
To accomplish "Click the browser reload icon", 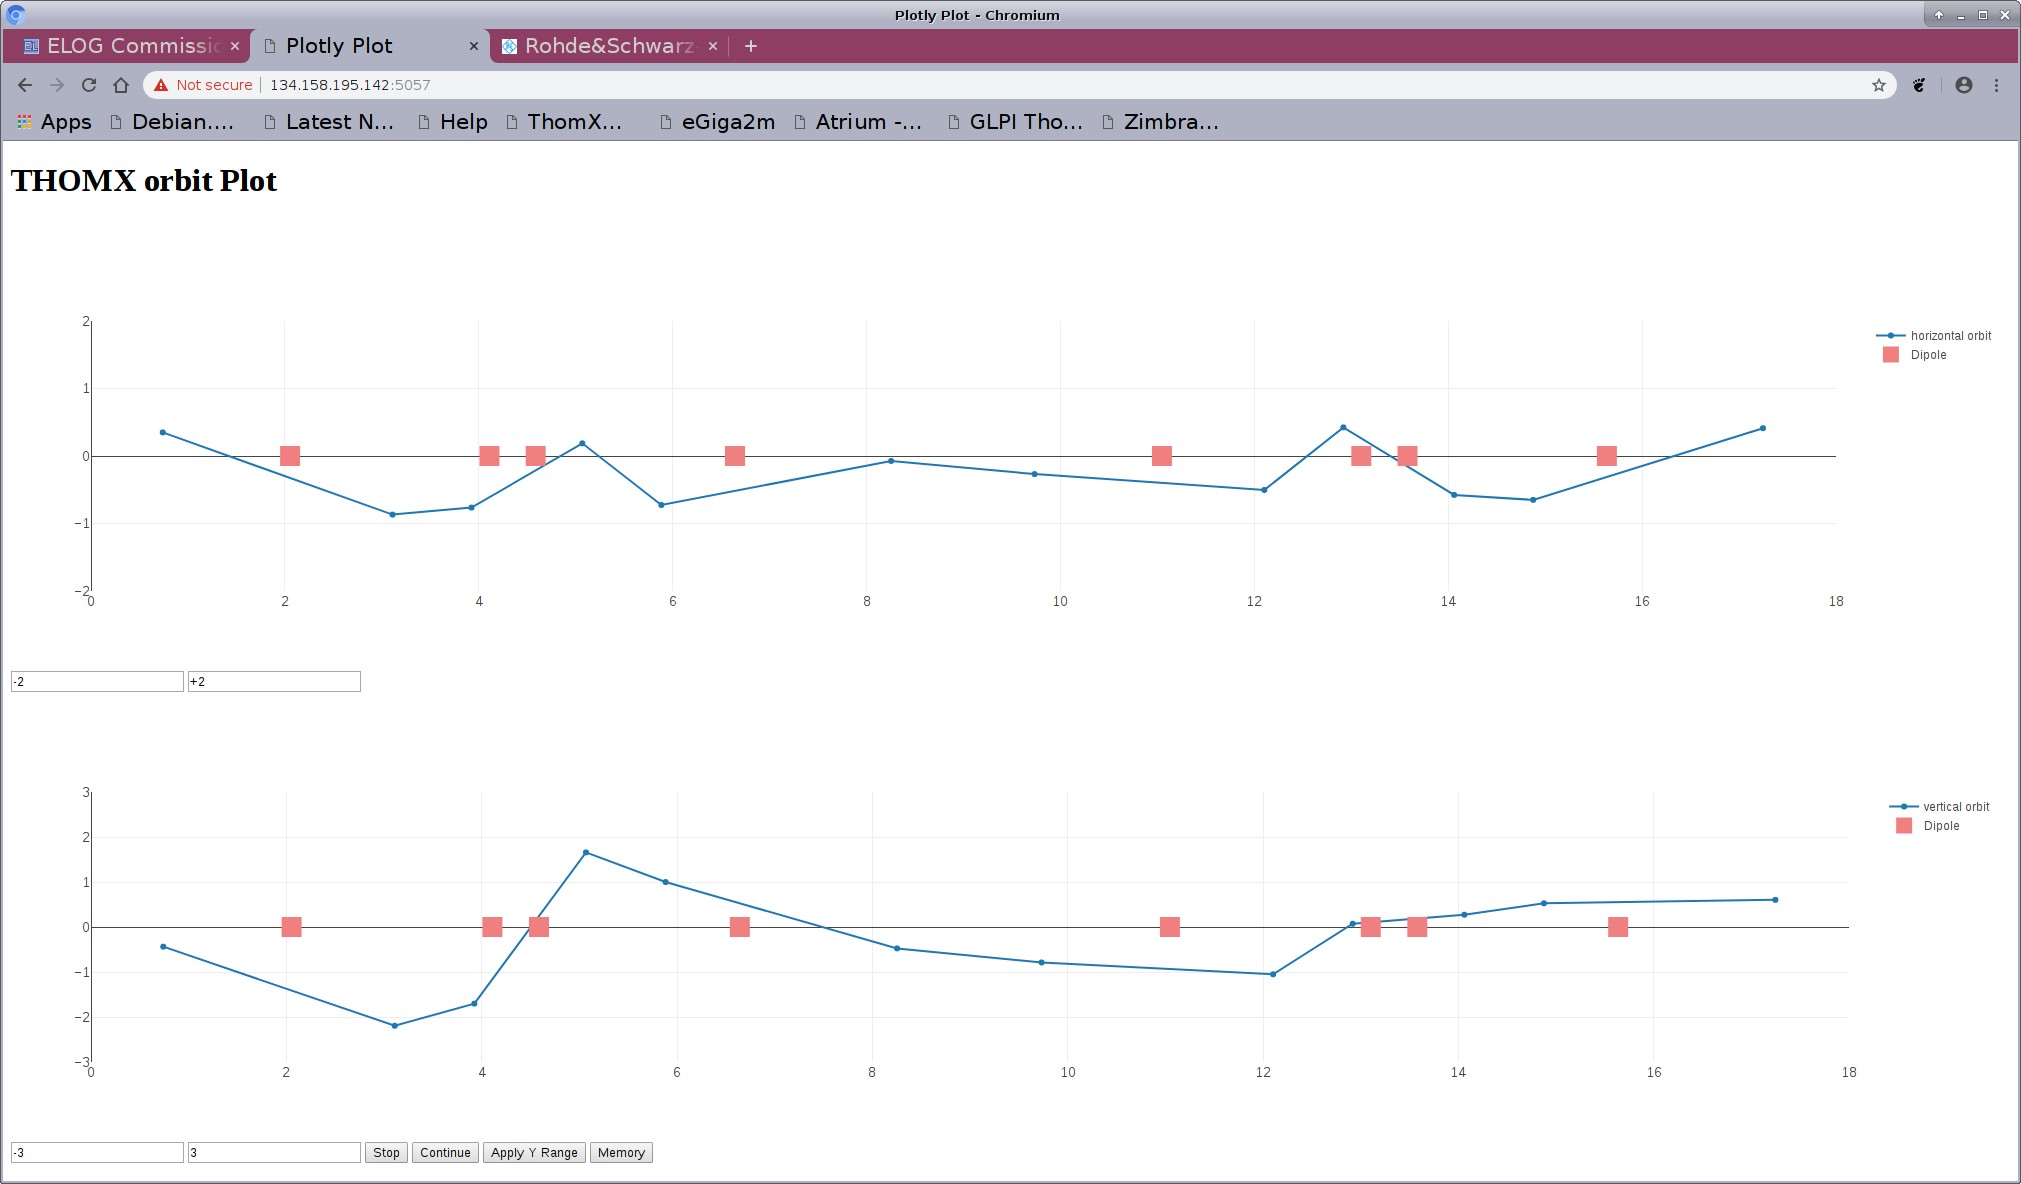I will 89,85.
